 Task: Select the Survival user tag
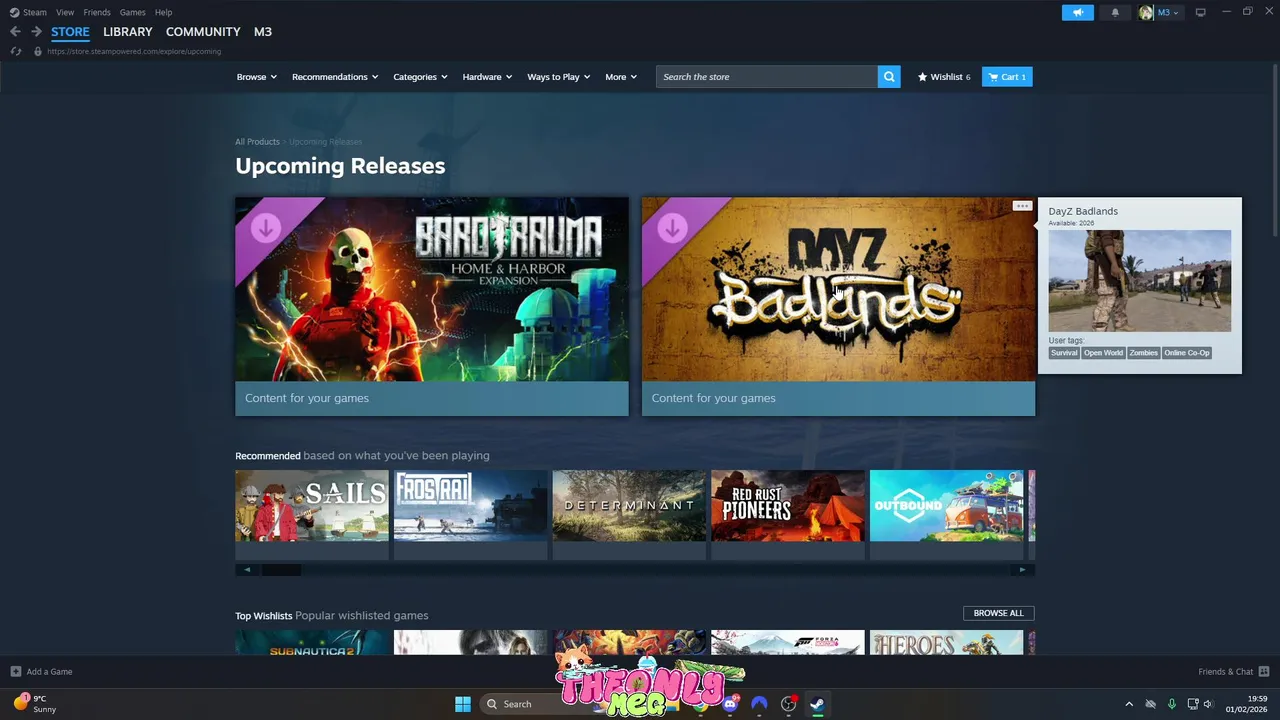tap(1064, 353)
